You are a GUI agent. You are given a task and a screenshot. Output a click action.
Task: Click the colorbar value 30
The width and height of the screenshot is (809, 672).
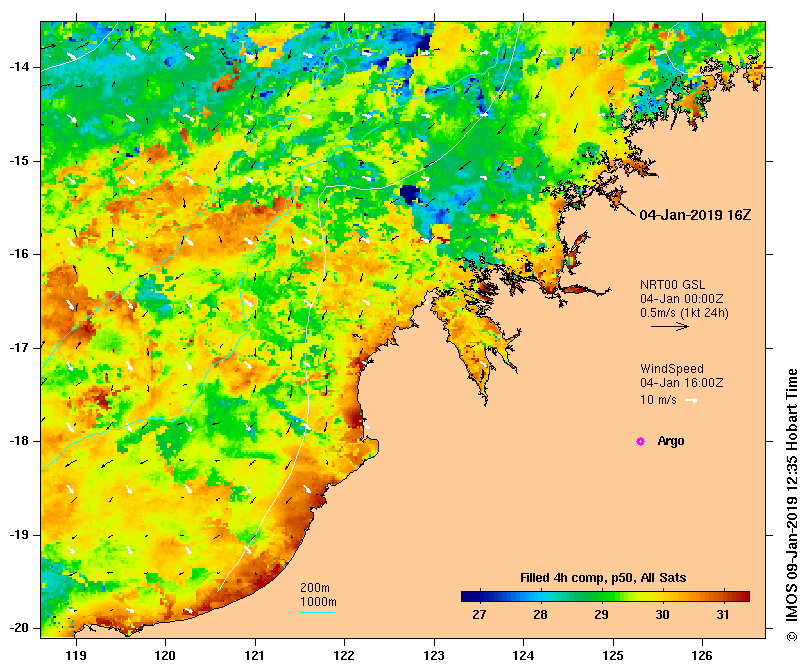click(662, 615)
